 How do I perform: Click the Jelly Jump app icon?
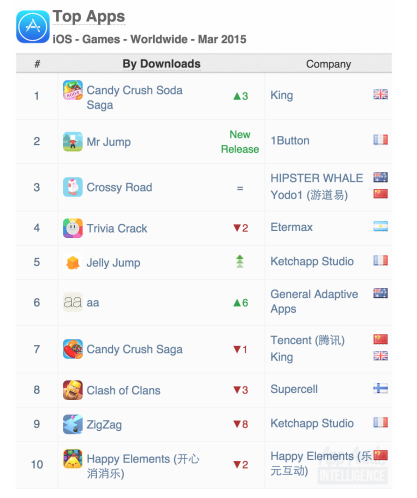pos(73,262)
